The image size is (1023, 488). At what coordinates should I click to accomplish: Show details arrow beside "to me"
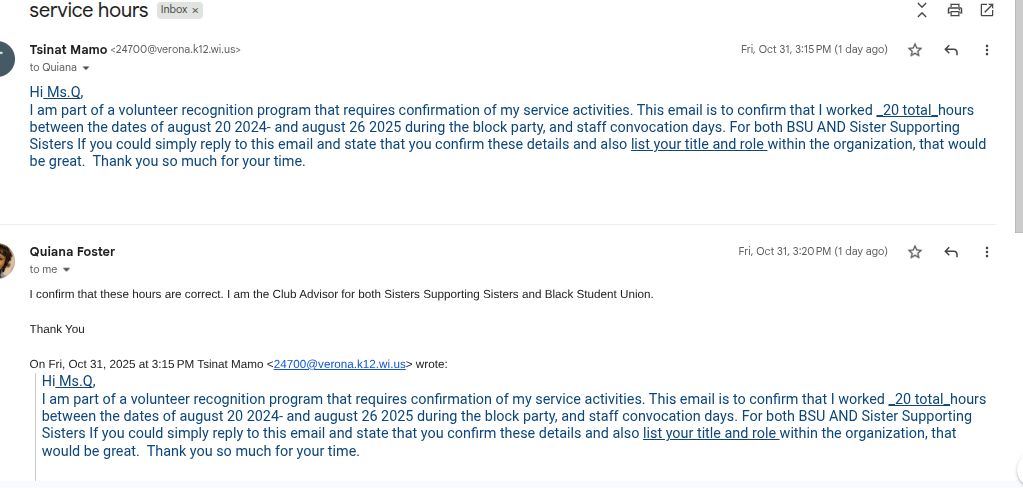(67, 270)
